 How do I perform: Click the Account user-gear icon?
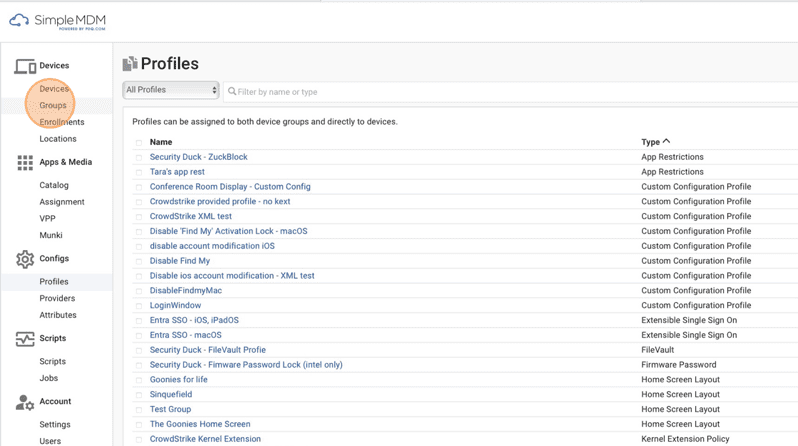click(24, 402)
